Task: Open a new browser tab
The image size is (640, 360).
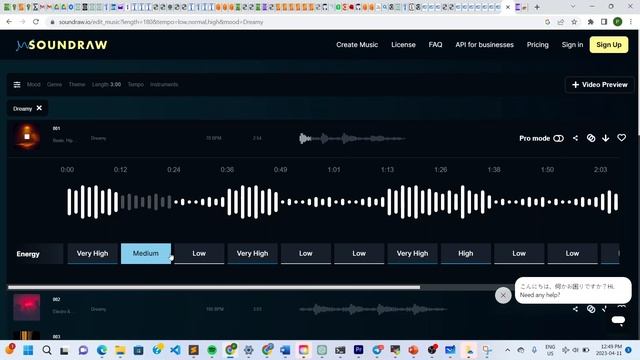Action: click(537, 7)
